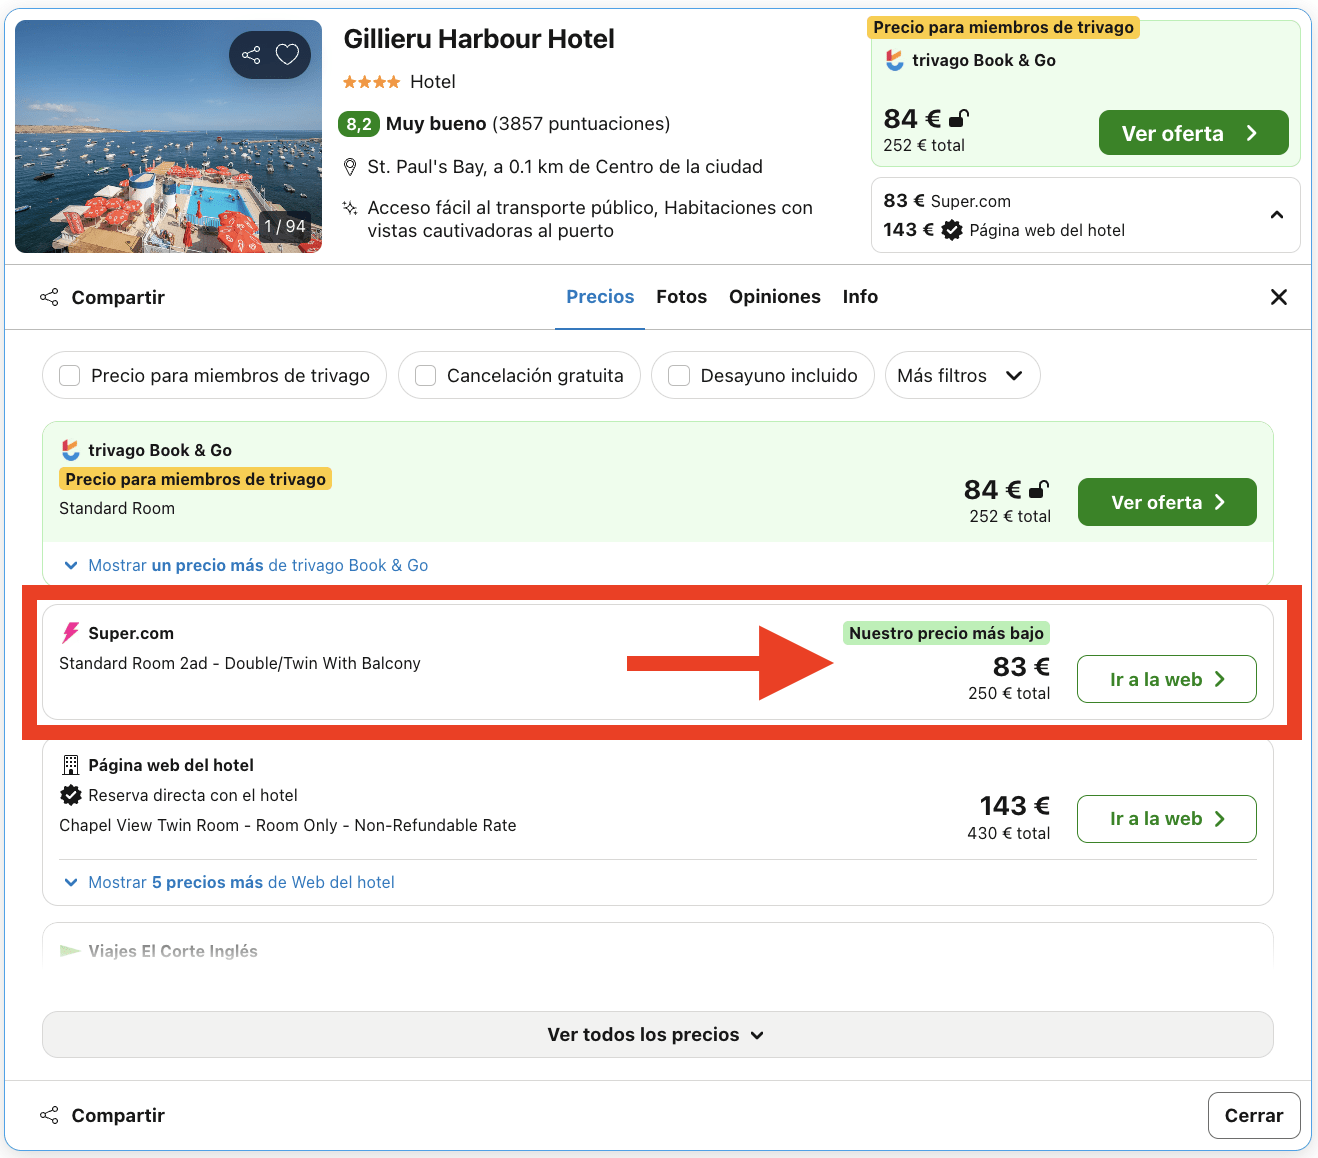This screenshot has width=1318, height=1158.
Task: Click the 1 / 94 photo counter
Action: 284,227
